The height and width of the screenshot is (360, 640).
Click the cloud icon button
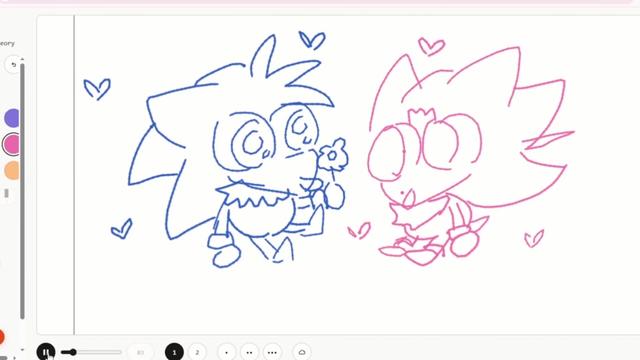click(302, 352)
